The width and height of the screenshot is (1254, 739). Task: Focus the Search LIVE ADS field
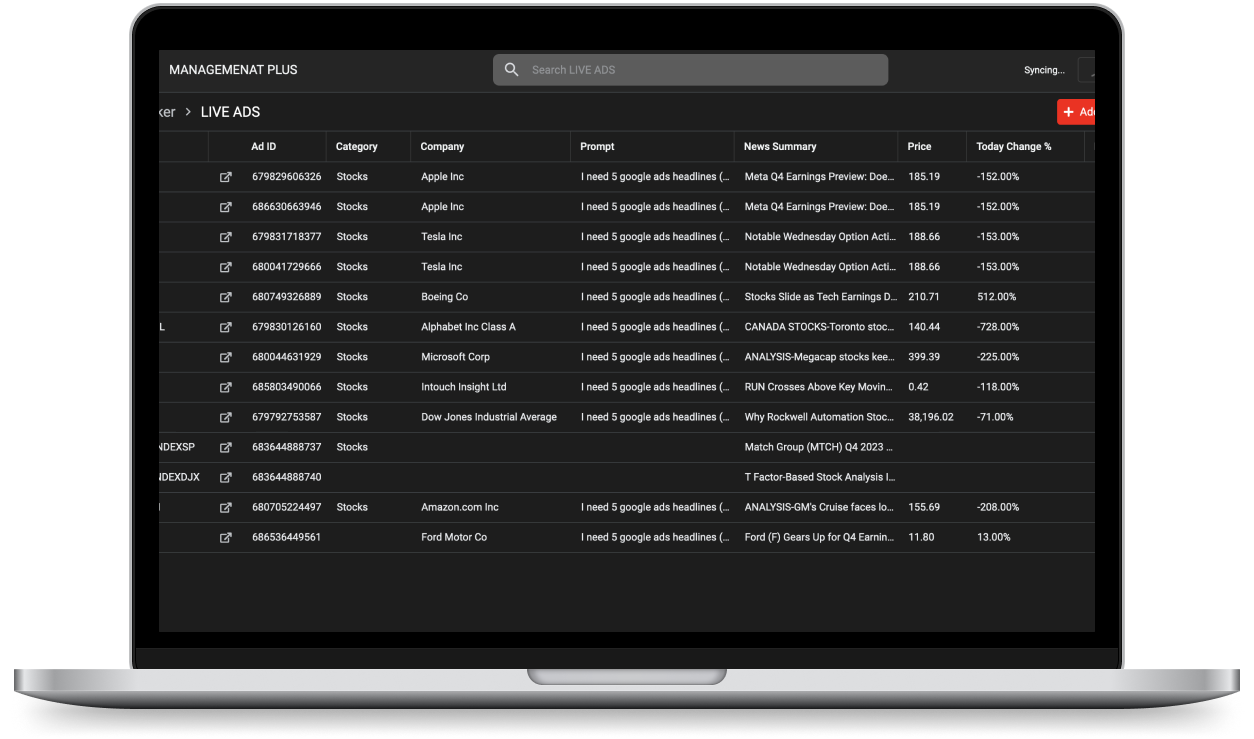point(690,70)
